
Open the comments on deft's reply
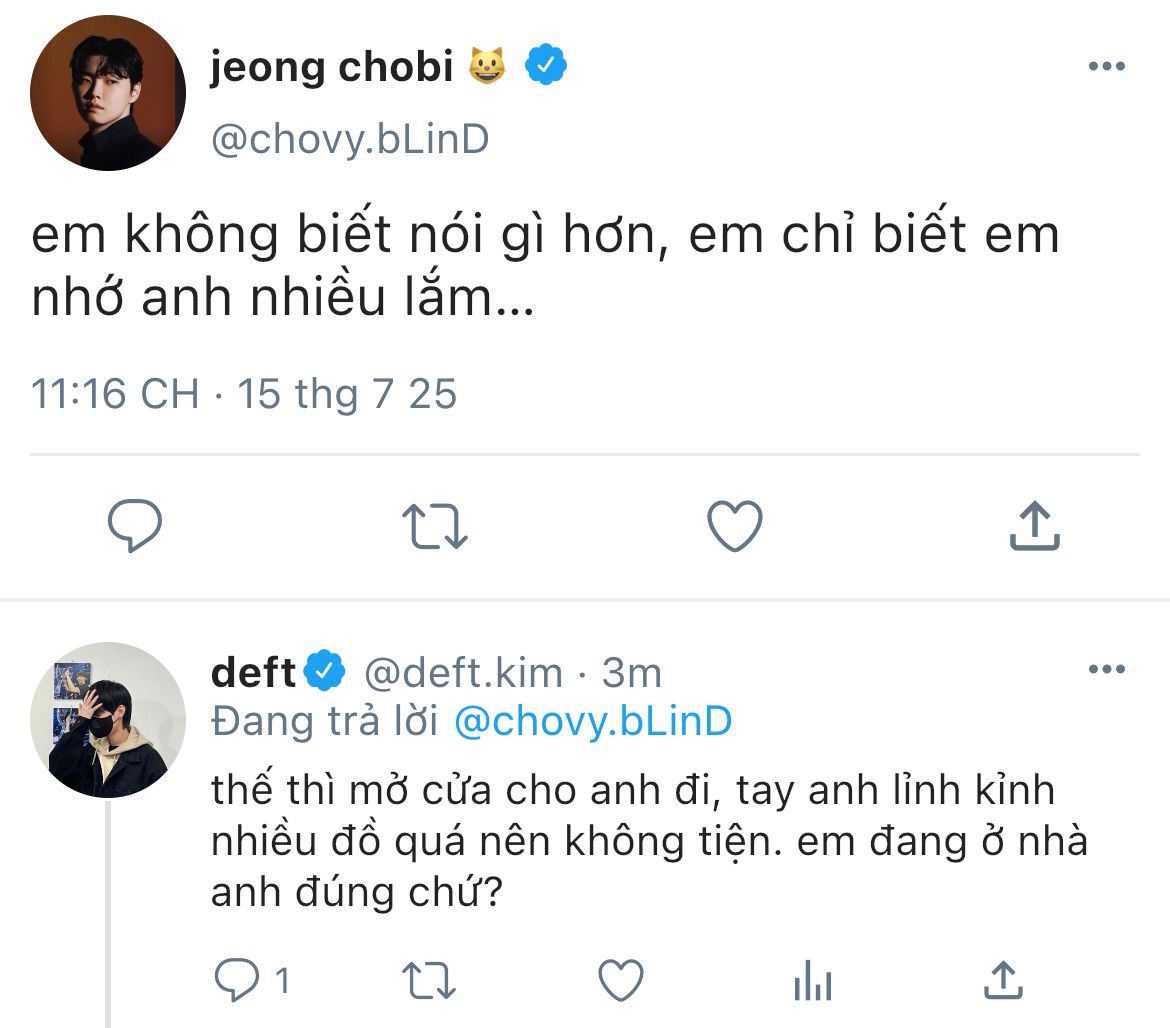(239, 980)
